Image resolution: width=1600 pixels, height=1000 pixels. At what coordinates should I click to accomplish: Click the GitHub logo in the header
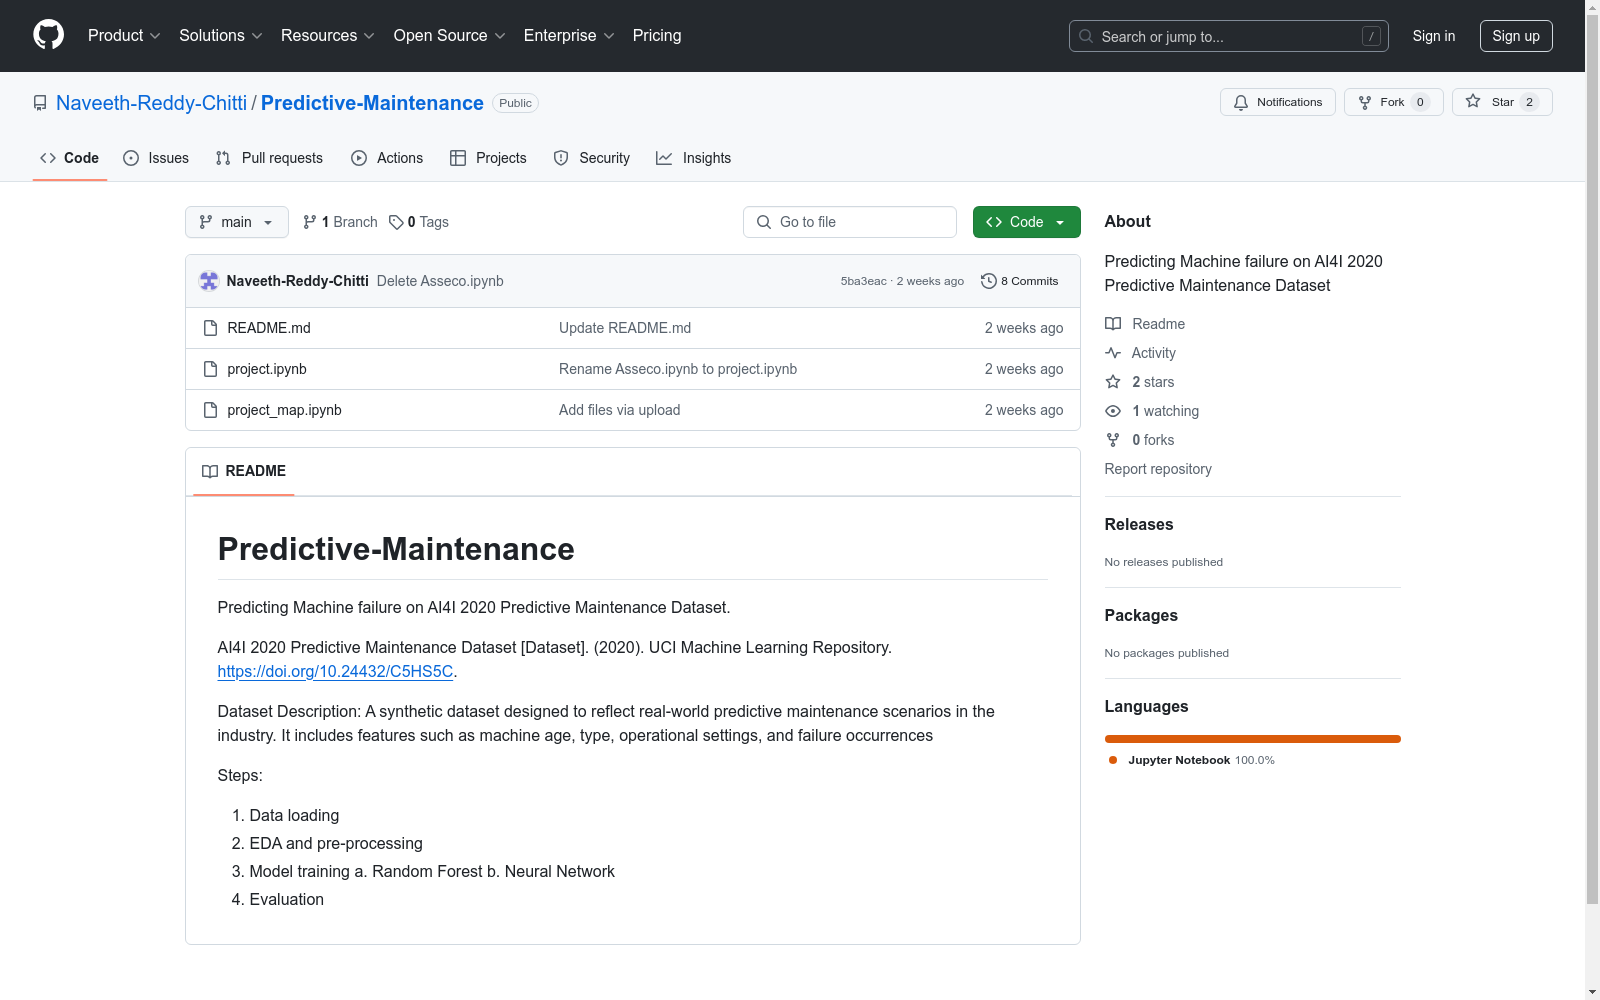[48, 35]
